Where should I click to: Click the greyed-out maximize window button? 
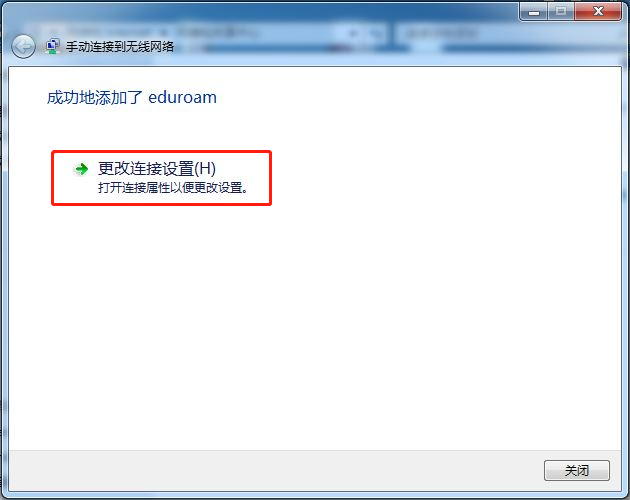tap(561, 11)
